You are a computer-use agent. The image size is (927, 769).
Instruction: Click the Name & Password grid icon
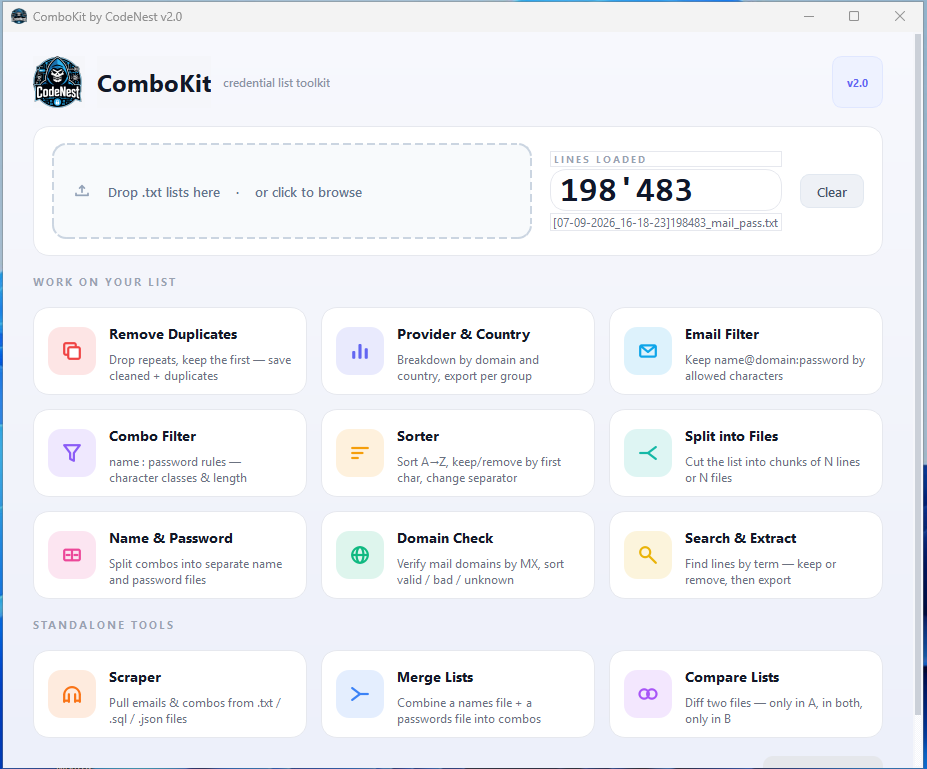[72, 555]
